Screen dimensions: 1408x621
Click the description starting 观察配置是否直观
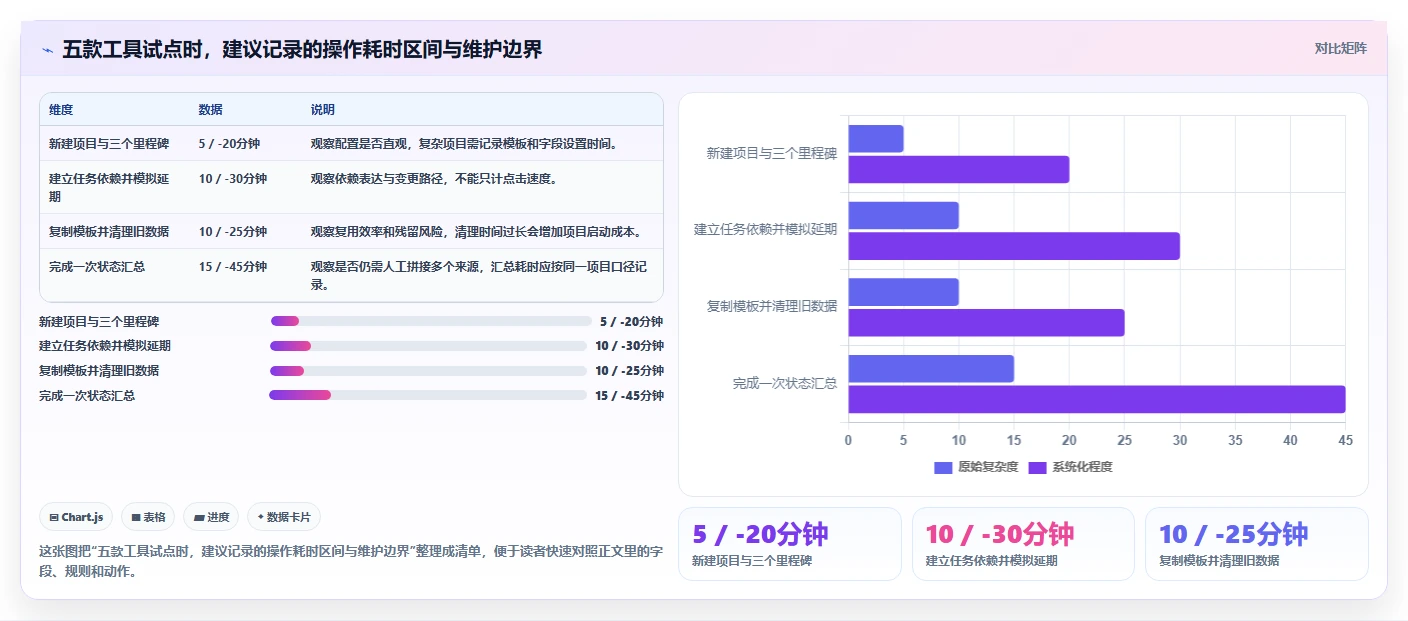(x=465, y=144)
